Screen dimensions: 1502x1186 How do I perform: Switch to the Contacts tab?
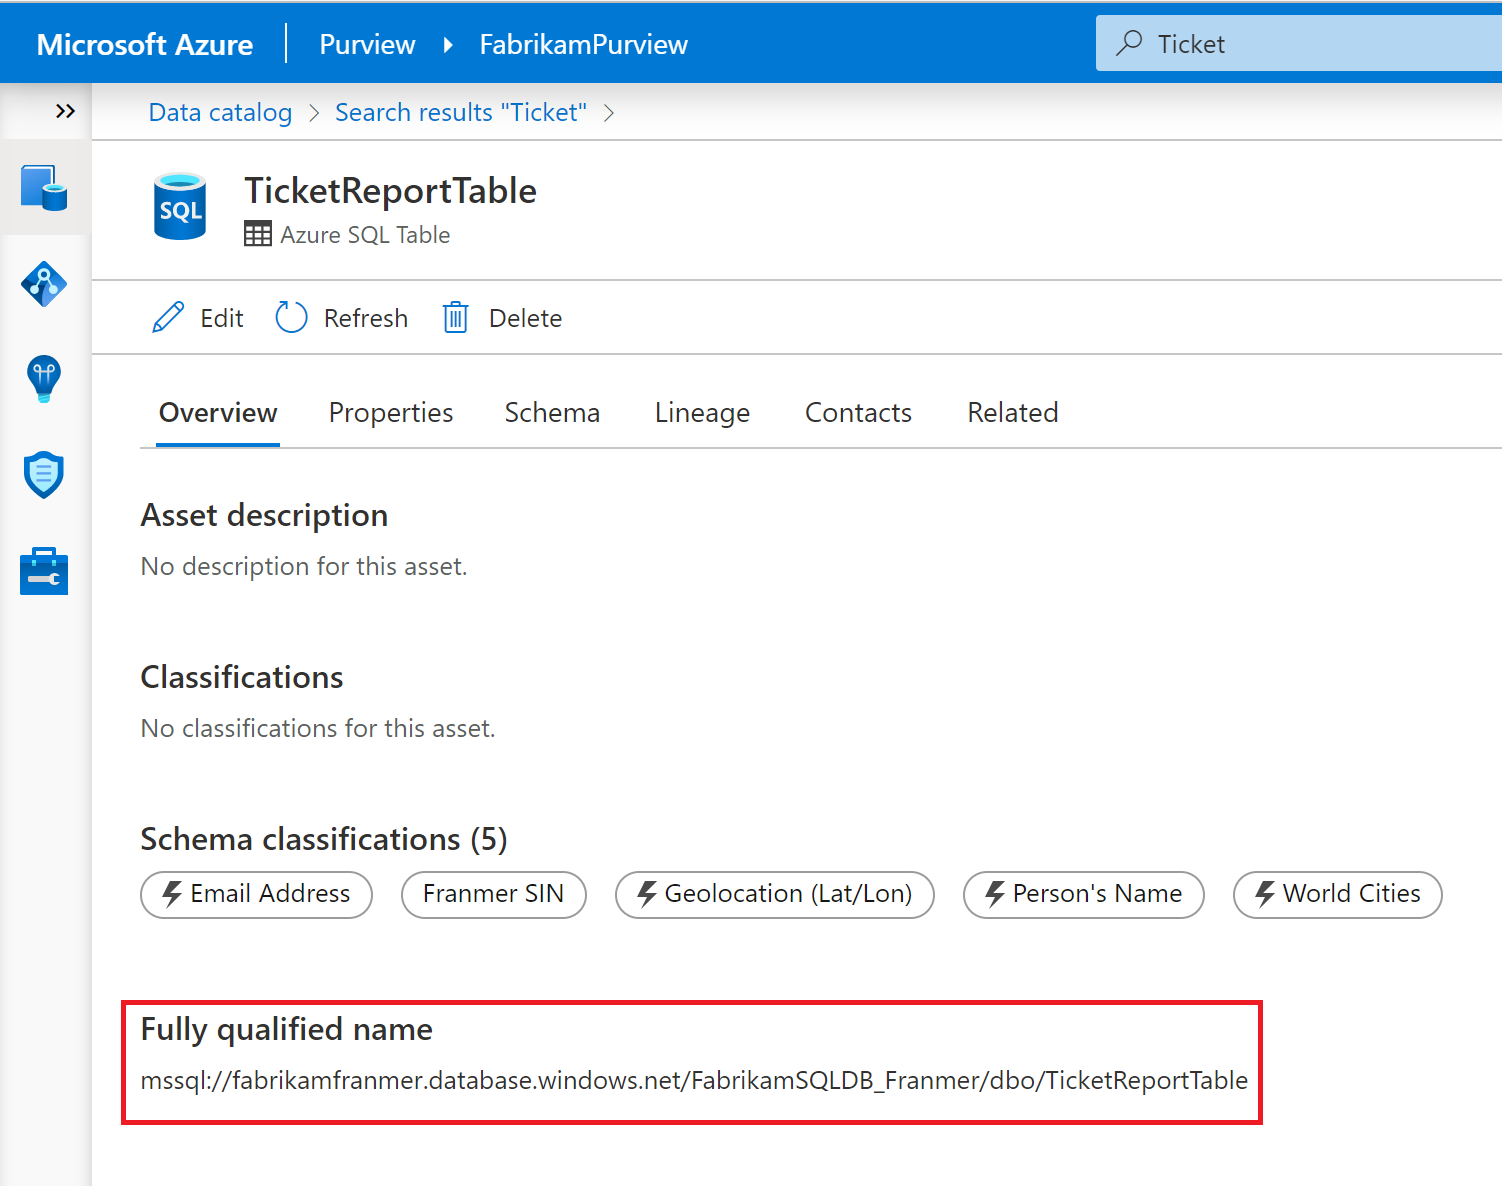pyautogui.click(x=858, y=412)
